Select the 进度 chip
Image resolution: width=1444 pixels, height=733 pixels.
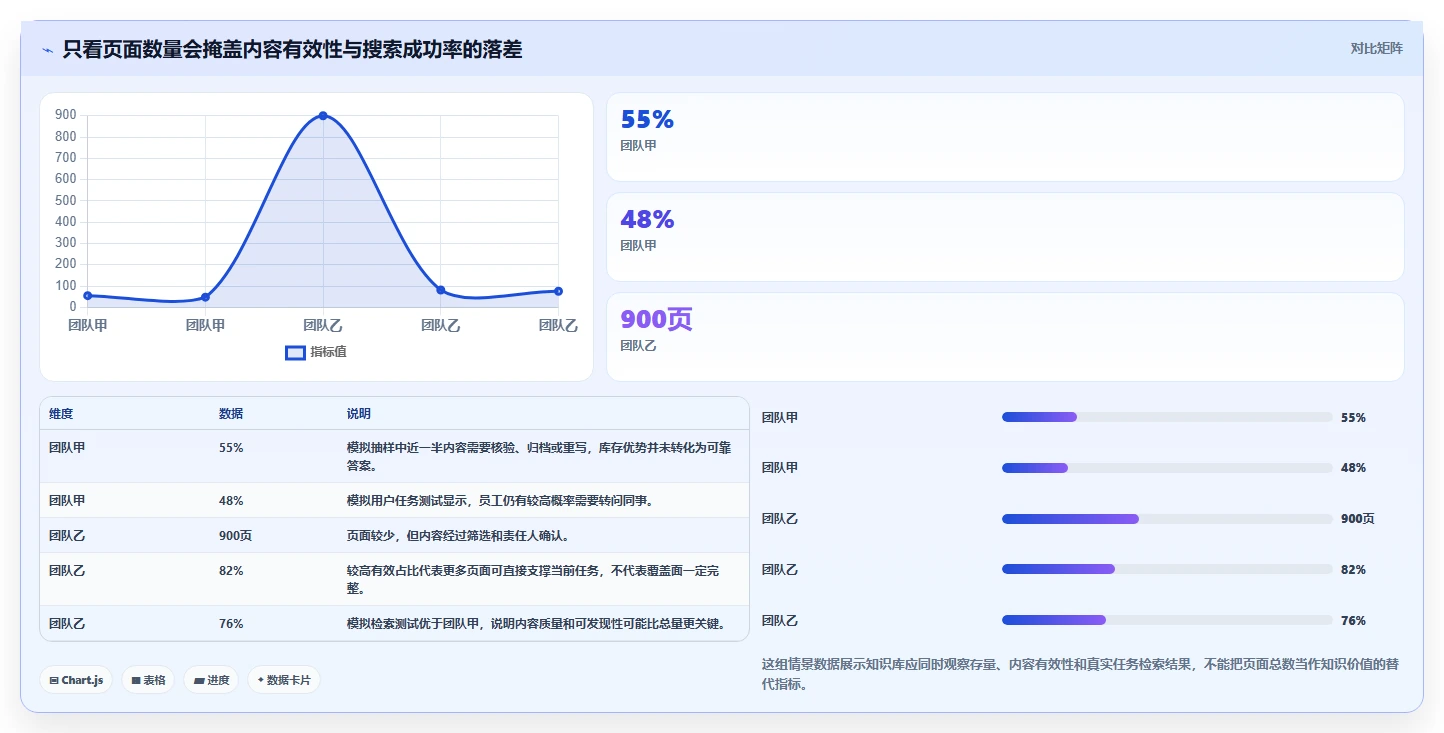point(211,680)
